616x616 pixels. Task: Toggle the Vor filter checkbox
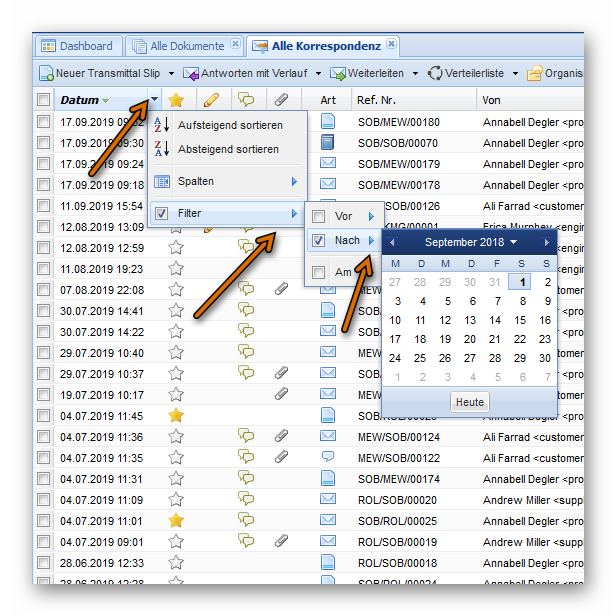pos(319,216)
